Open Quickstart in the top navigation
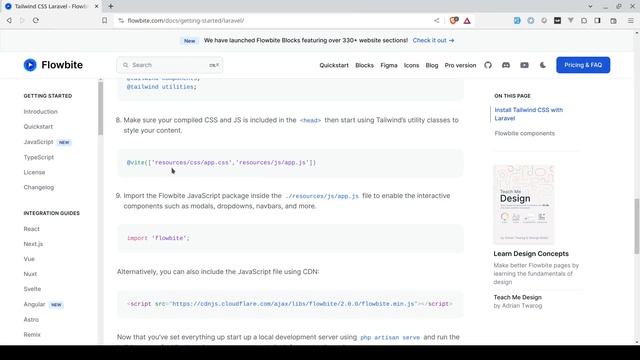The height and width of the screenshot is (360, 640). [334, 65]
